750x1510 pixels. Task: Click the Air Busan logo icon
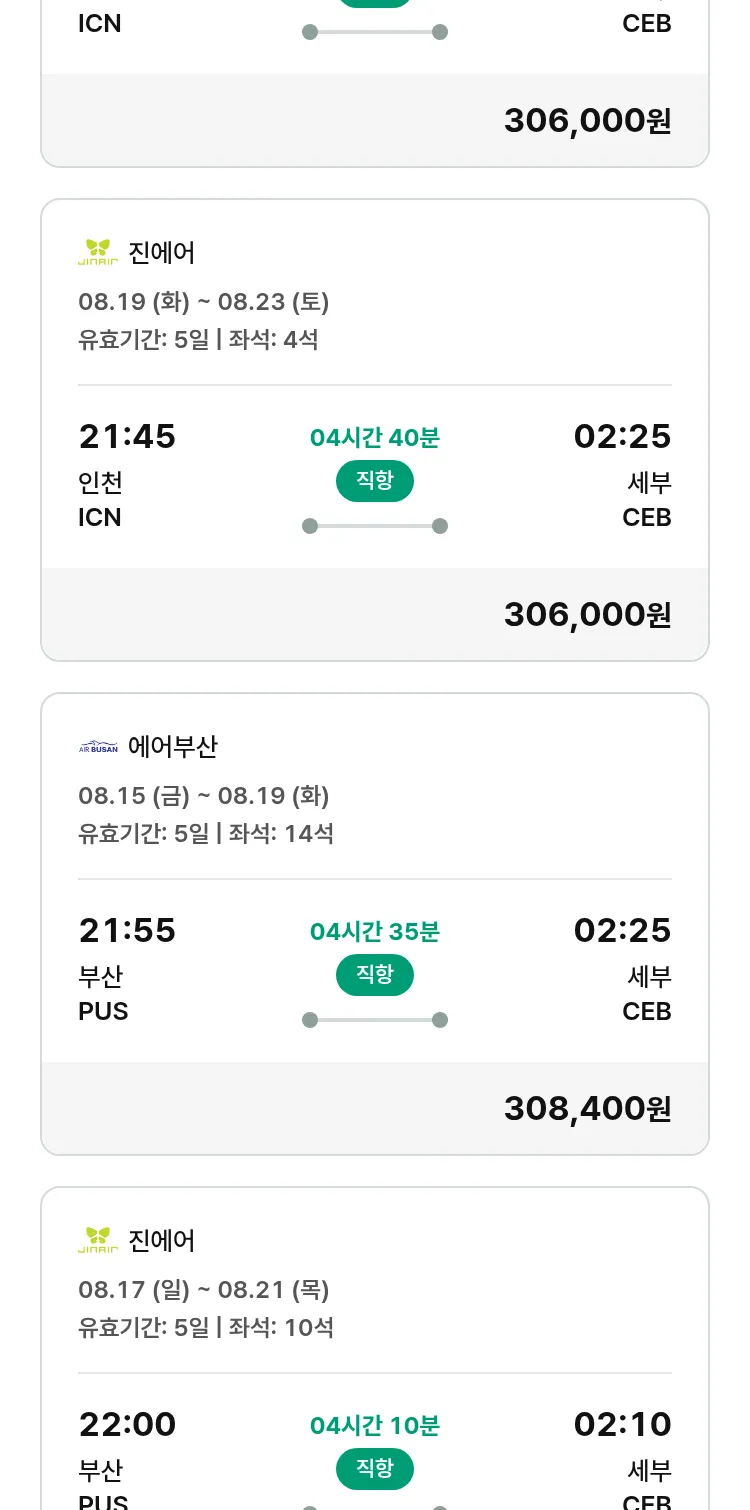tap(98, 747)
